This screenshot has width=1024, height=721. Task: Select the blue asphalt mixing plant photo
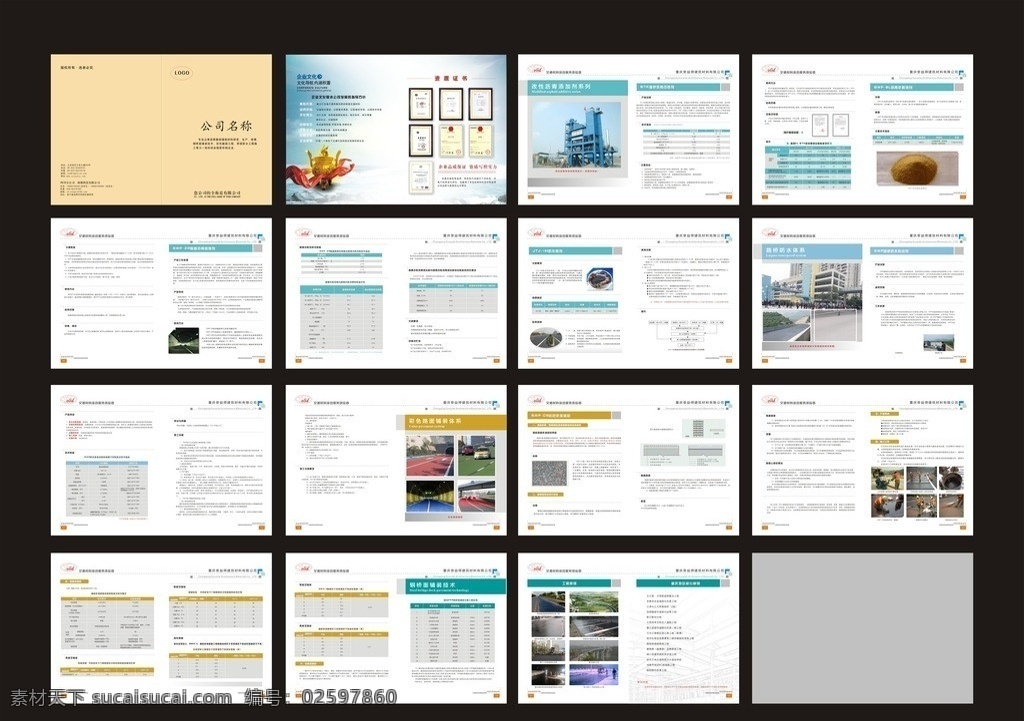[575, 136]
